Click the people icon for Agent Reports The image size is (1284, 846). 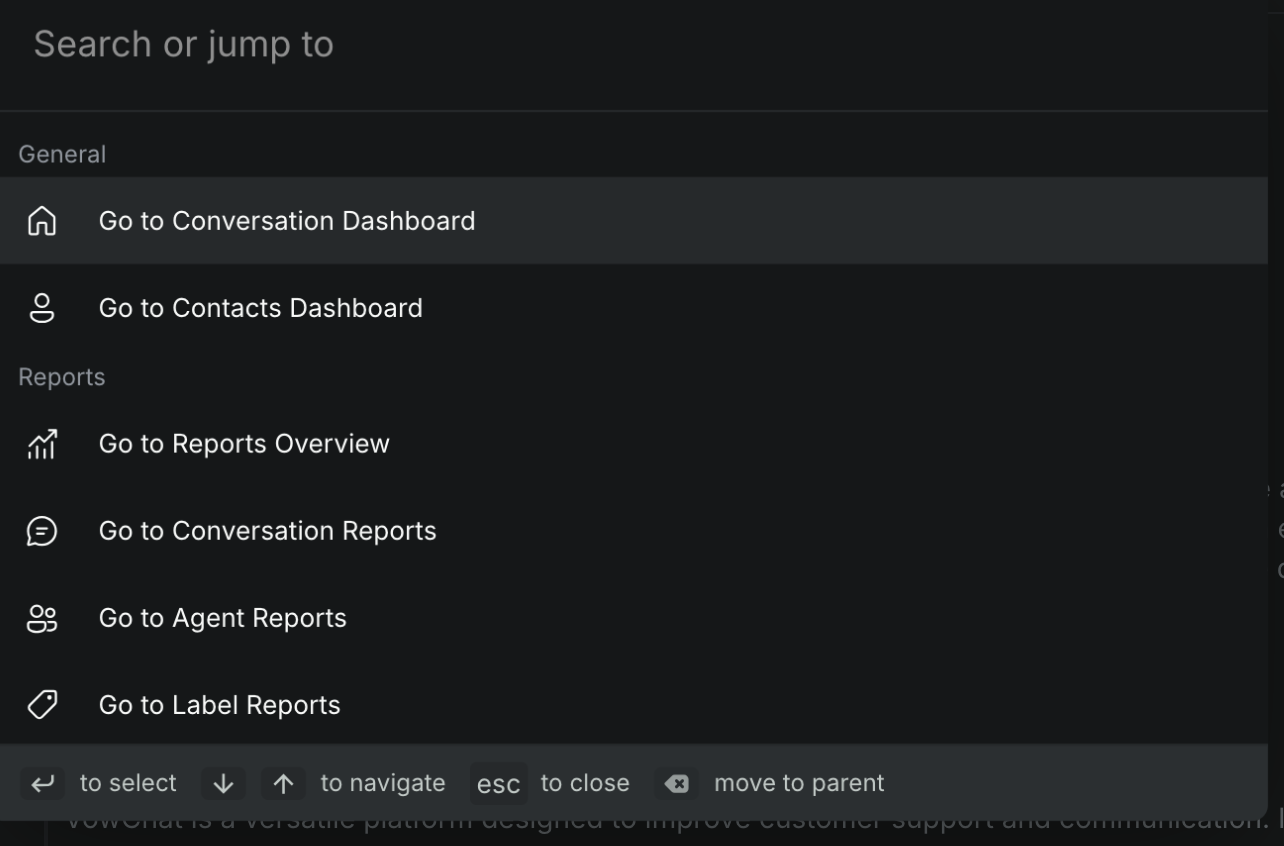point(42,618)
